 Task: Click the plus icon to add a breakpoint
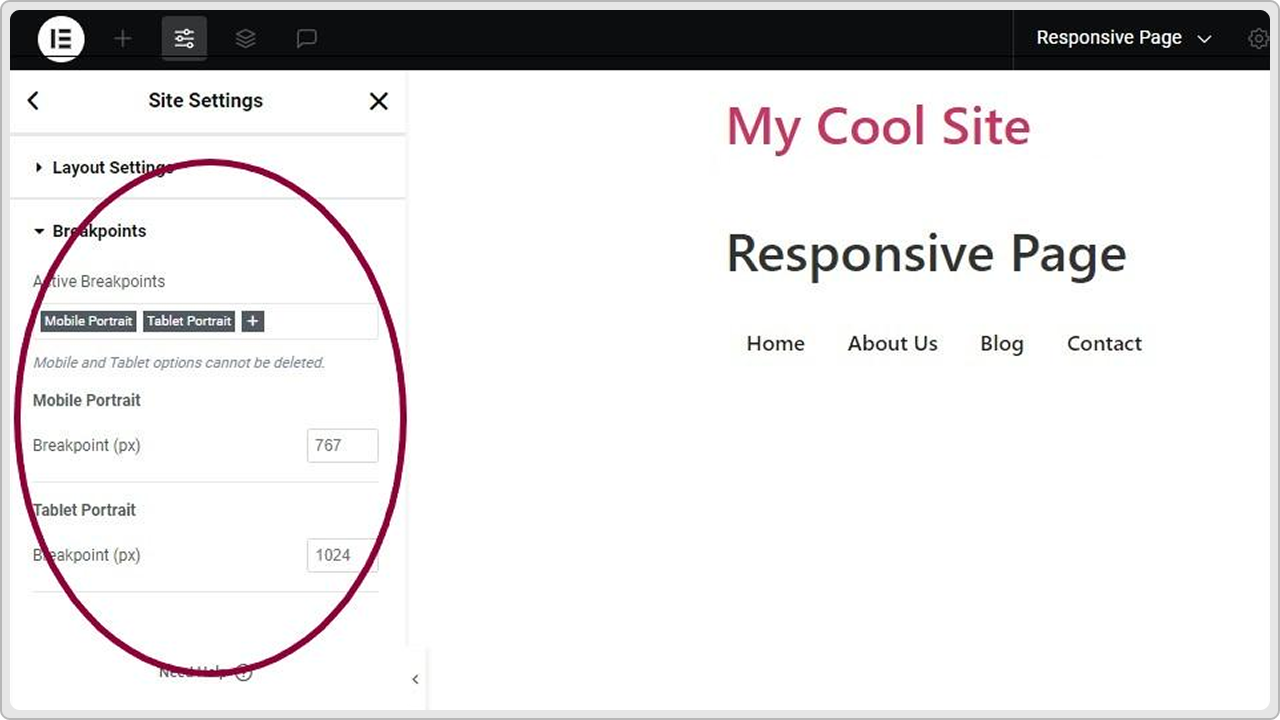point(251,321)
